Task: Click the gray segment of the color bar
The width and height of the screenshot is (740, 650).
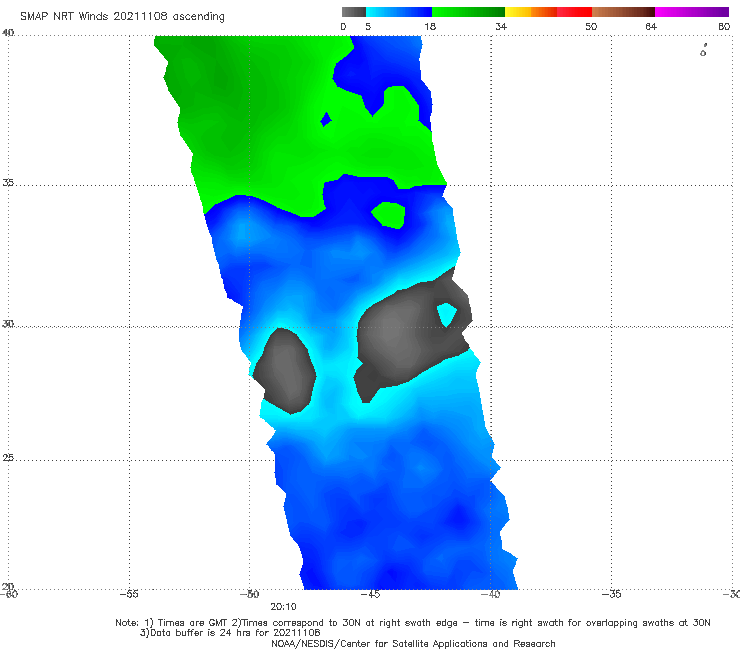Action: tap(354, 12)
